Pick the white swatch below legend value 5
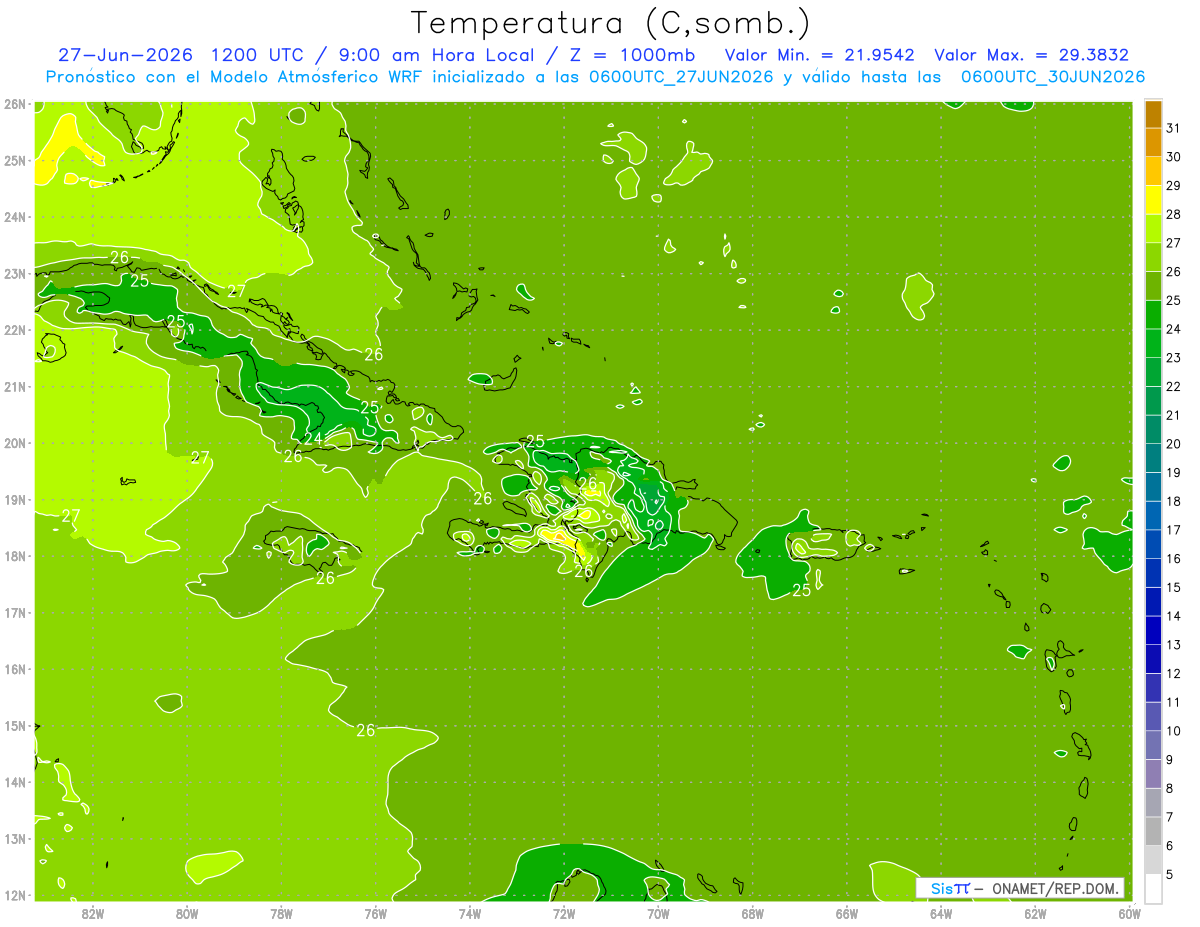This screenshot has width=1200, height=927. coord(1153,888)
